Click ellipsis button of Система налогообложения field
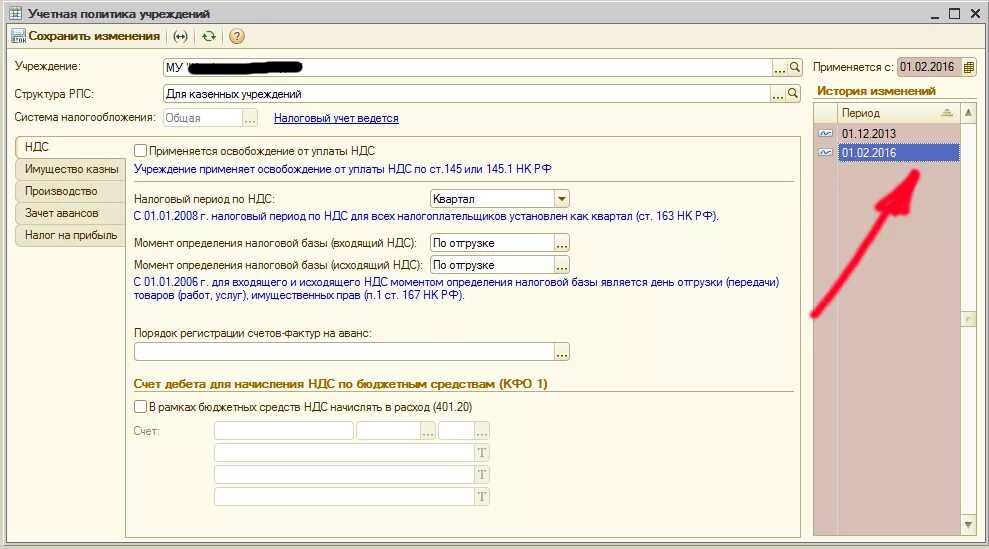The height and width of the screenshot is (549, 989). [x=250, y=118]
